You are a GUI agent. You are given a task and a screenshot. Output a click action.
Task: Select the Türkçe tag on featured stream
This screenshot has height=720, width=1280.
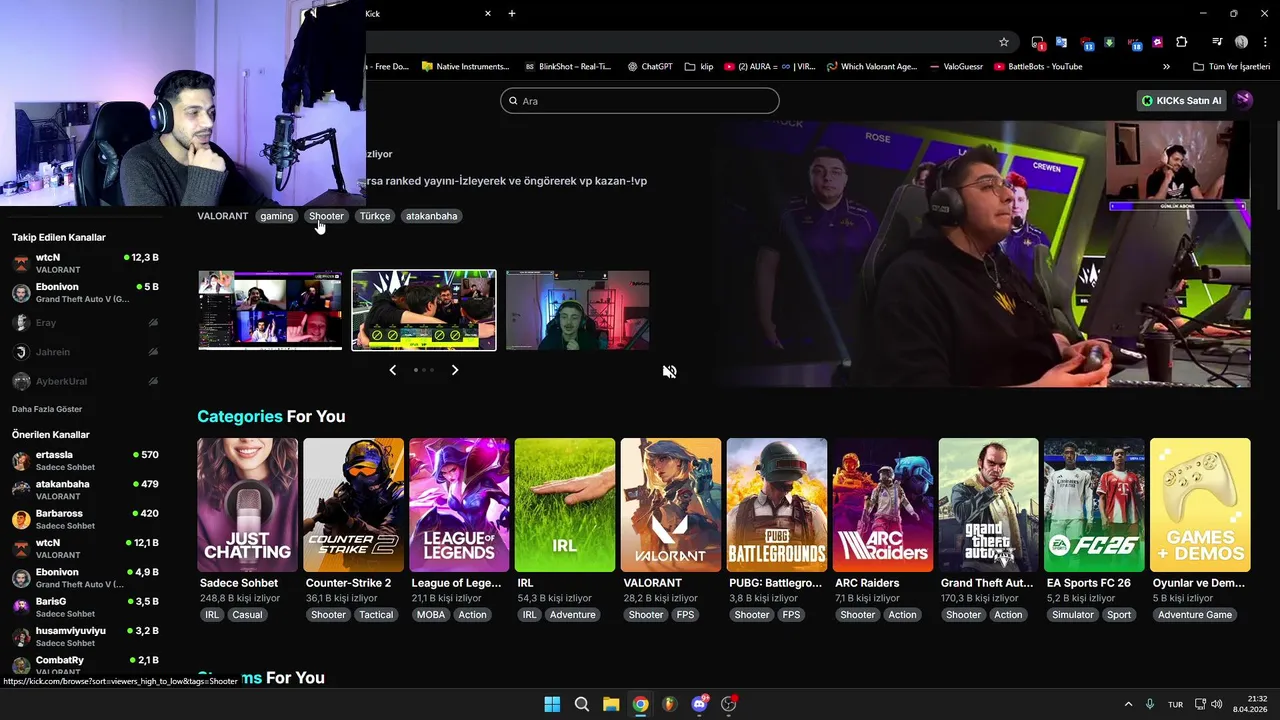pos(375,216)
